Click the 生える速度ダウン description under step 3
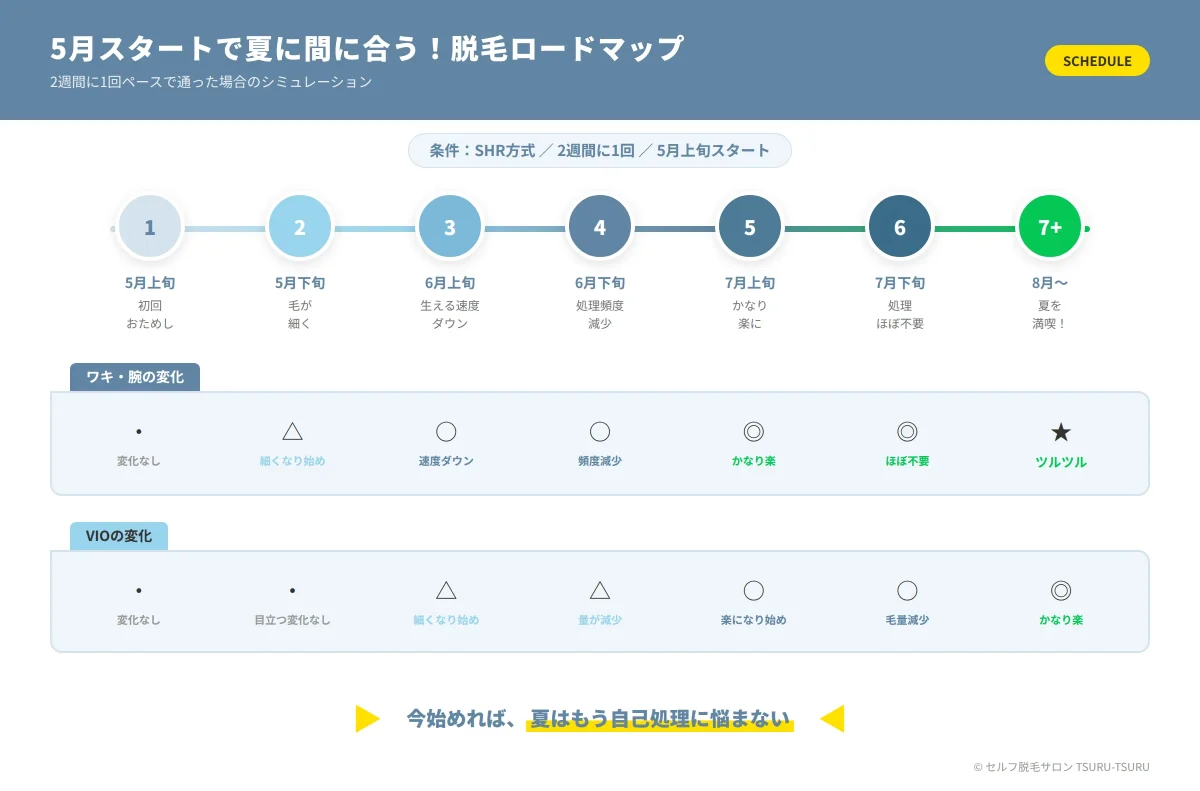This screenshot has width=1200, height=791. click(x=450, y=315)
